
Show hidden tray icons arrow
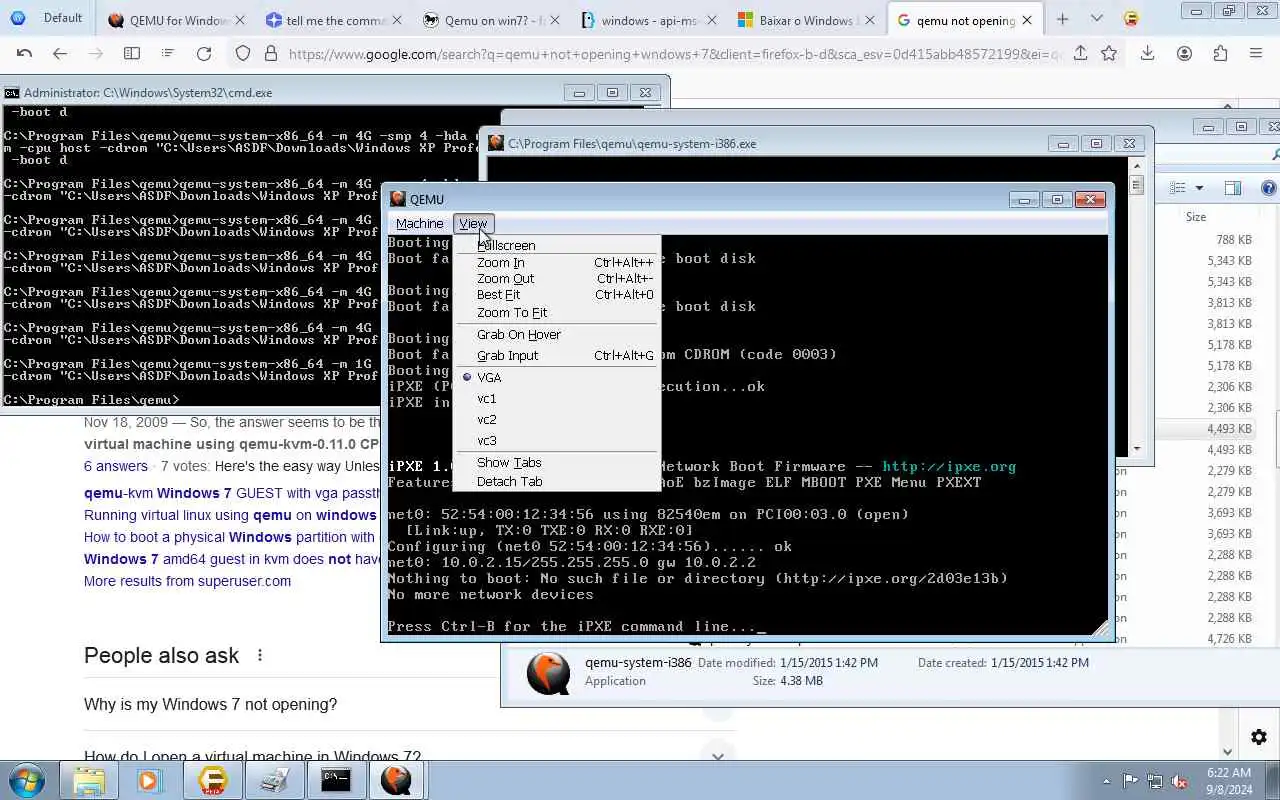click(x=1106, y=781)
